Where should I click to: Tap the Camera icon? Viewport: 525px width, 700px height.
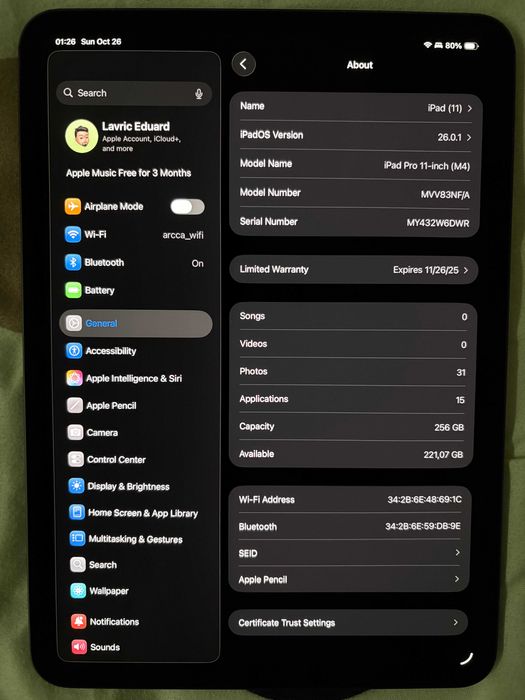75,432
